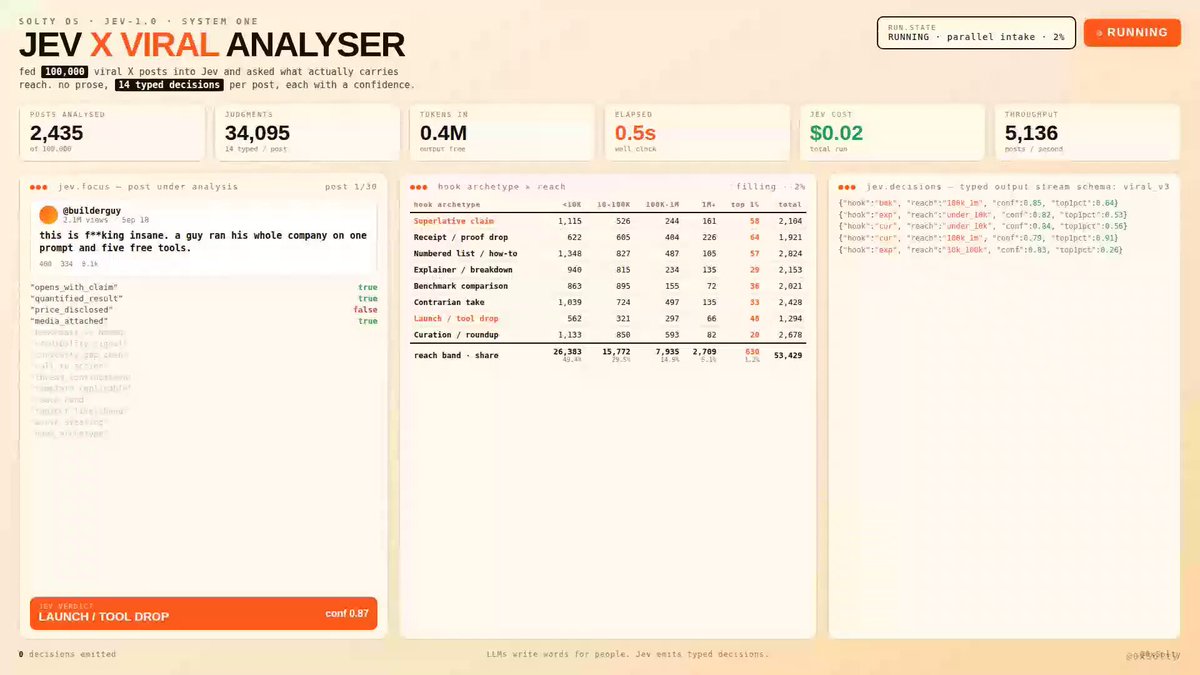Select the 'conf 0.87' value in the verdict banner
Screen dimensions: 1200x675
347,613
